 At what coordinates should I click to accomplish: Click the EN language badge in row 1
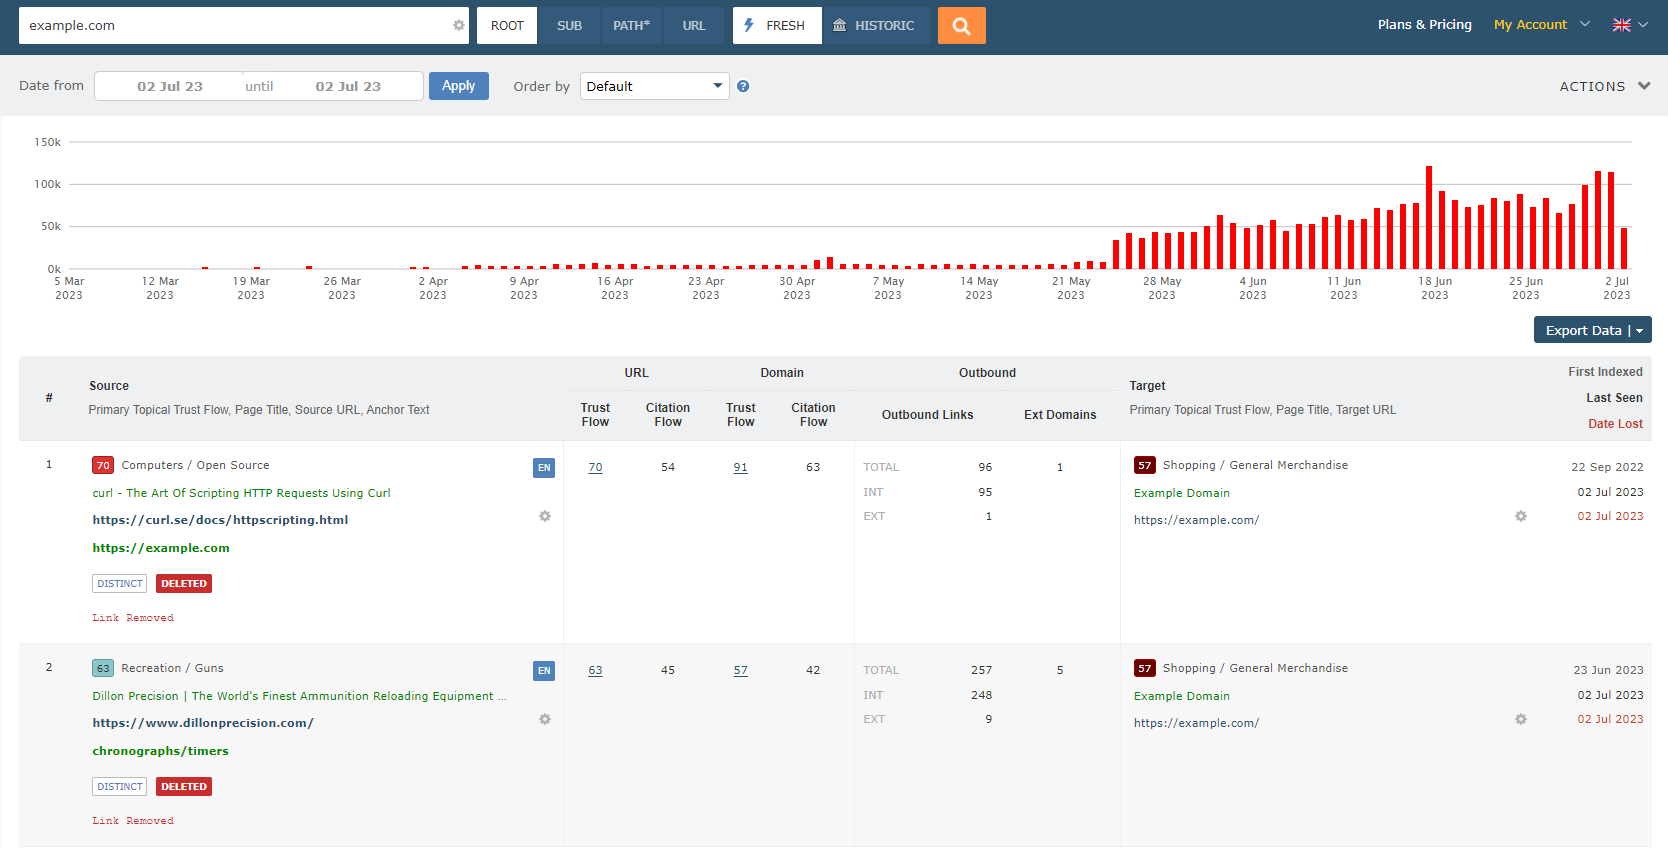click(x=544, y=468)
